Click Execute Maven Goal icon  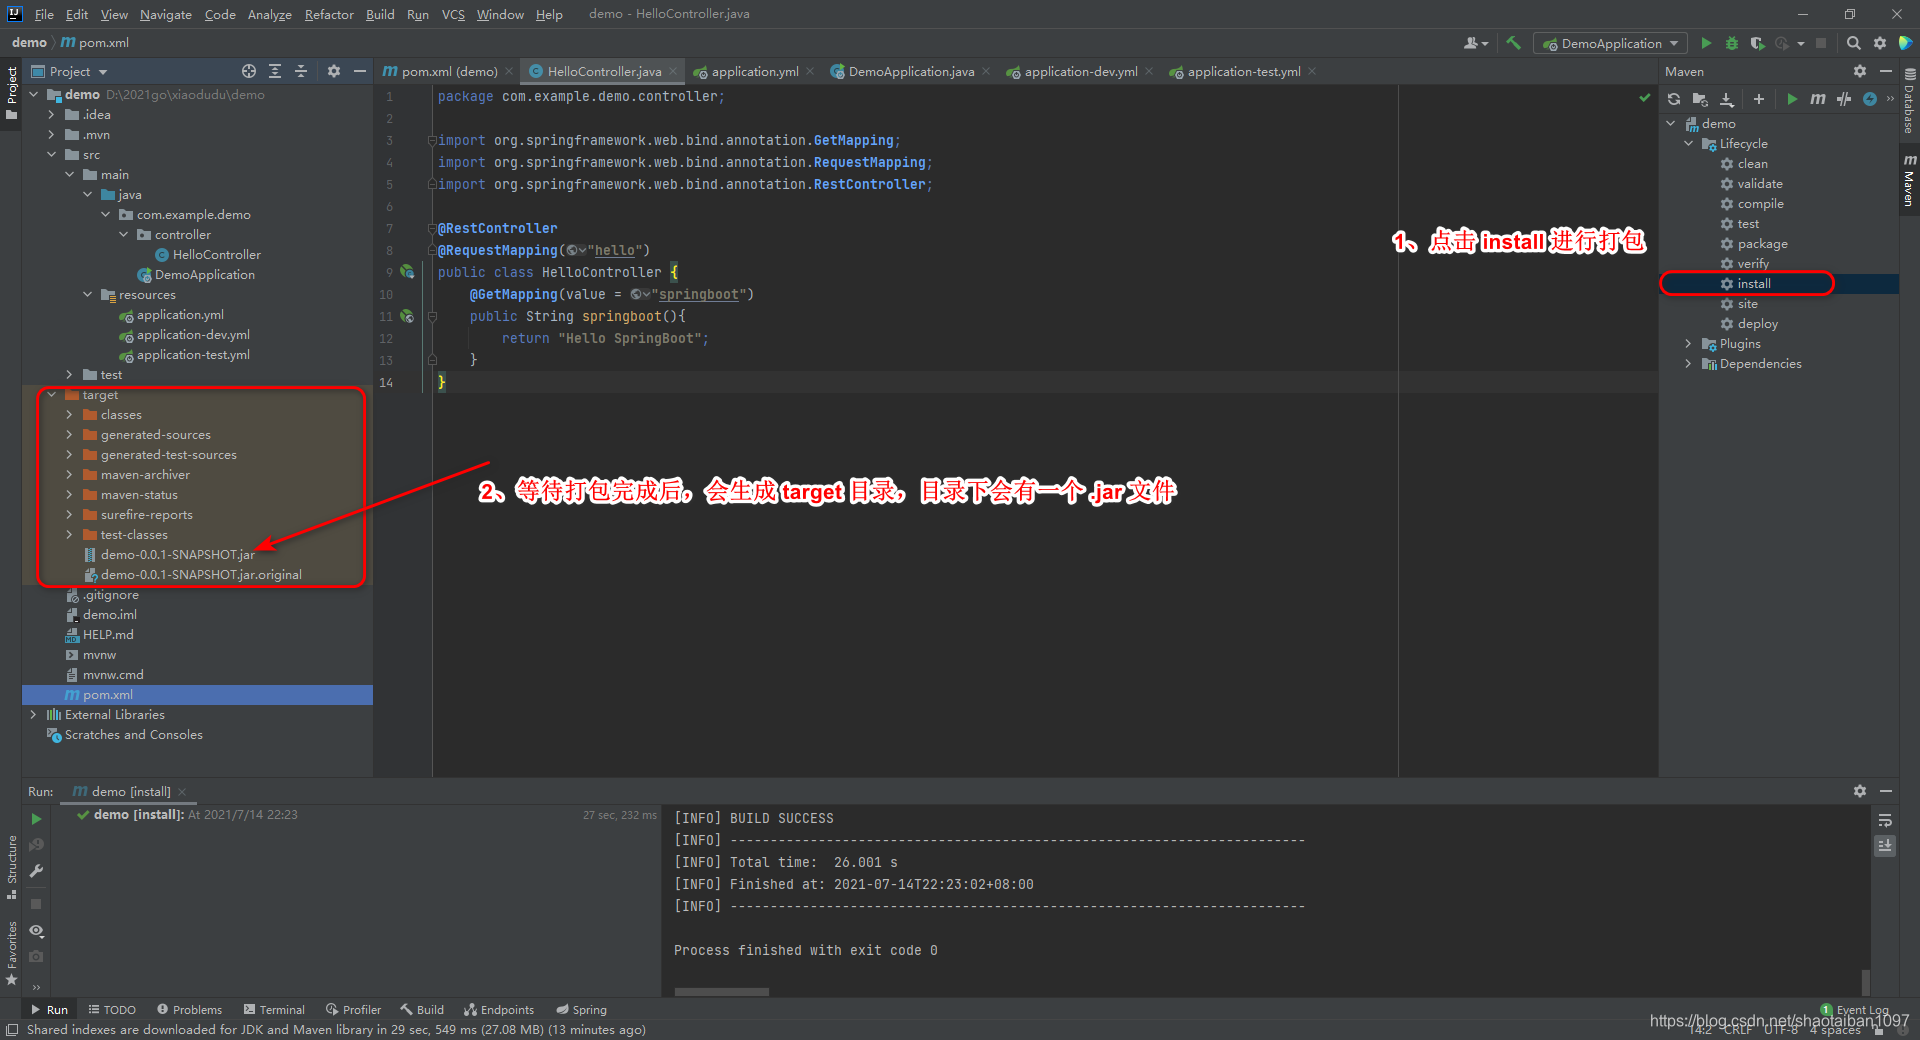tap(1817, 99)
